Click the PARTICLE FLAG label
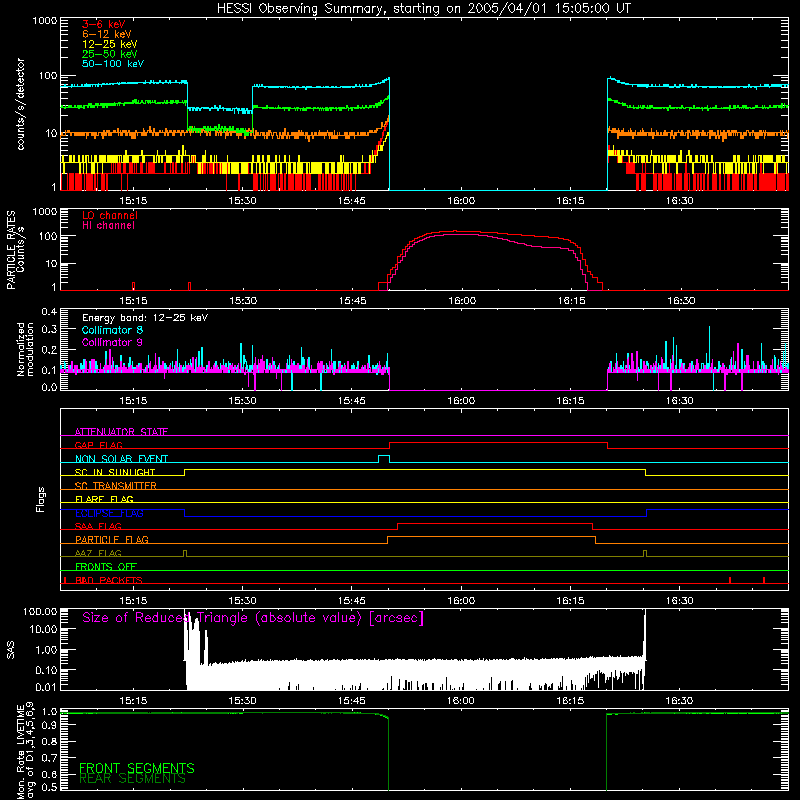The height and width of the screenshot is (800, 800). [112, 540]
